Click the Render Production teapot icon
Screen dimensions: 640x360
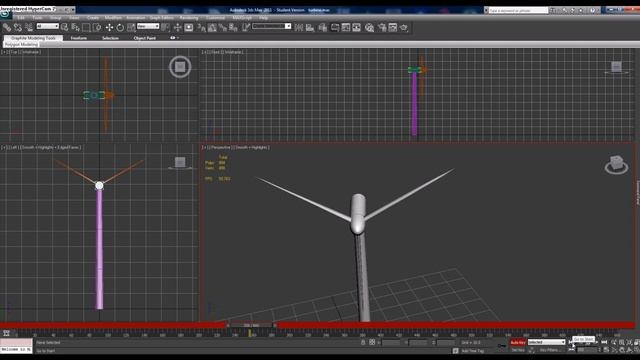click(404, 27)
